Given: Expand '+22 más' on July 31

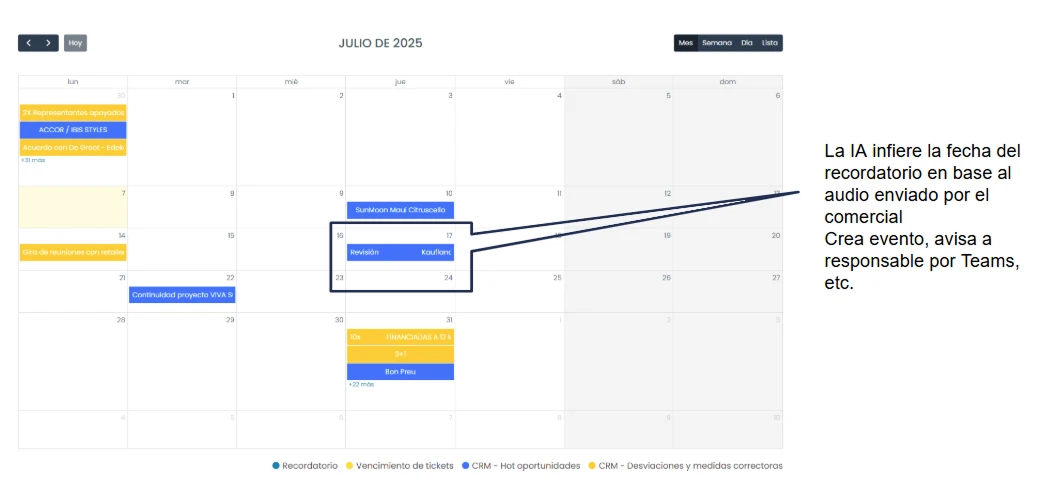Looking at the screenshot, I should [361, 384].
